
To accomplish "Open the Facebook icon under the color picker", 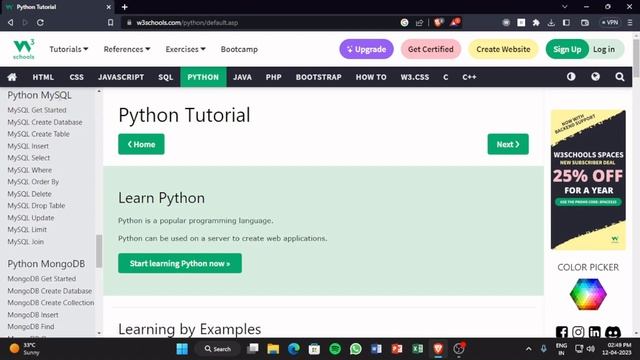I will [562, 332].
